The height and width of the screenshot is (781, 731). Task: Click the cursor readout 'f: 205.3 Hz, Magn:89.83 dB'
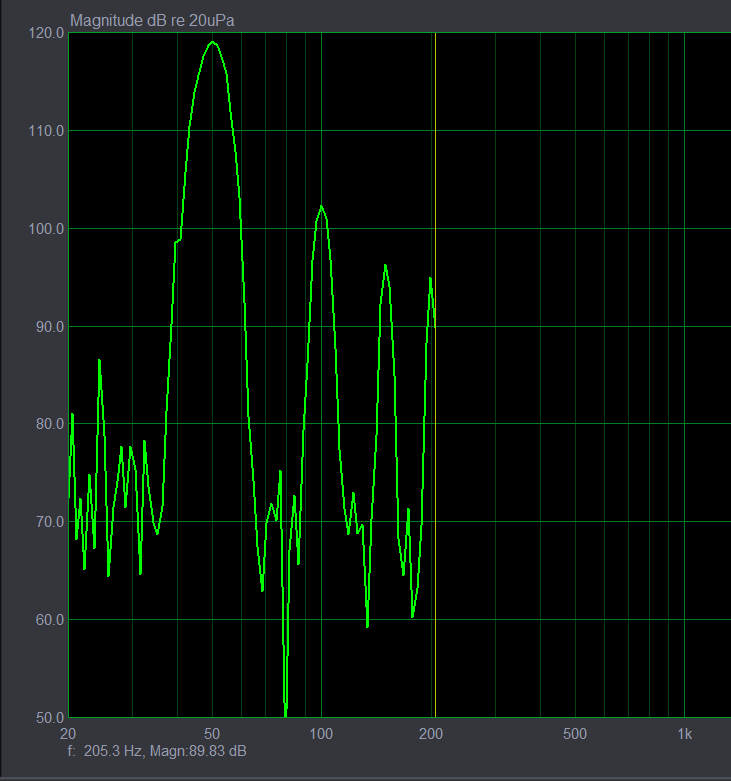pyautogui.click(x=157, y=751)
